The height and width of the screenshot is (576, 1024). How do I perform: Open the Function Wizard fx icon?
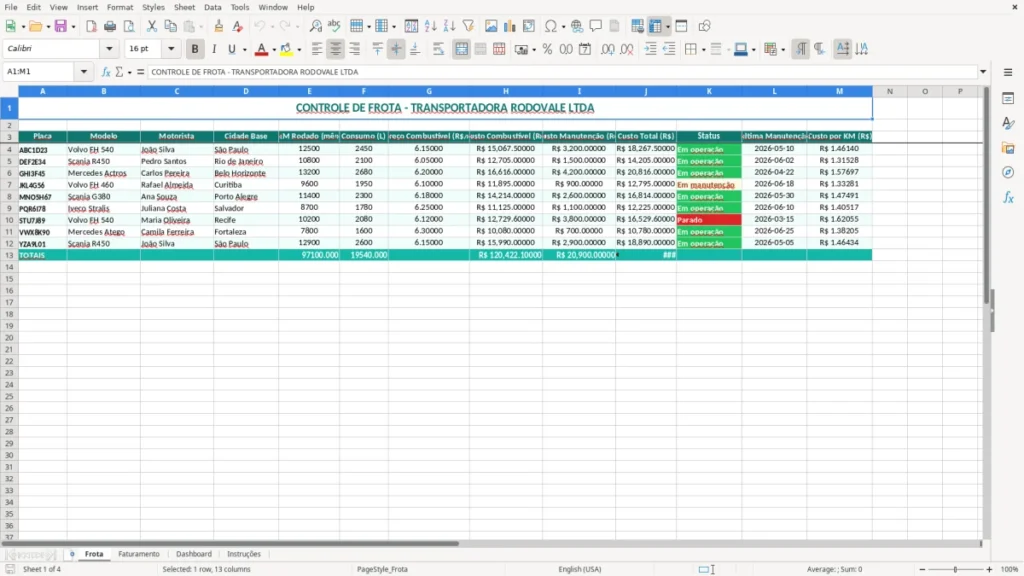point(106,72)
